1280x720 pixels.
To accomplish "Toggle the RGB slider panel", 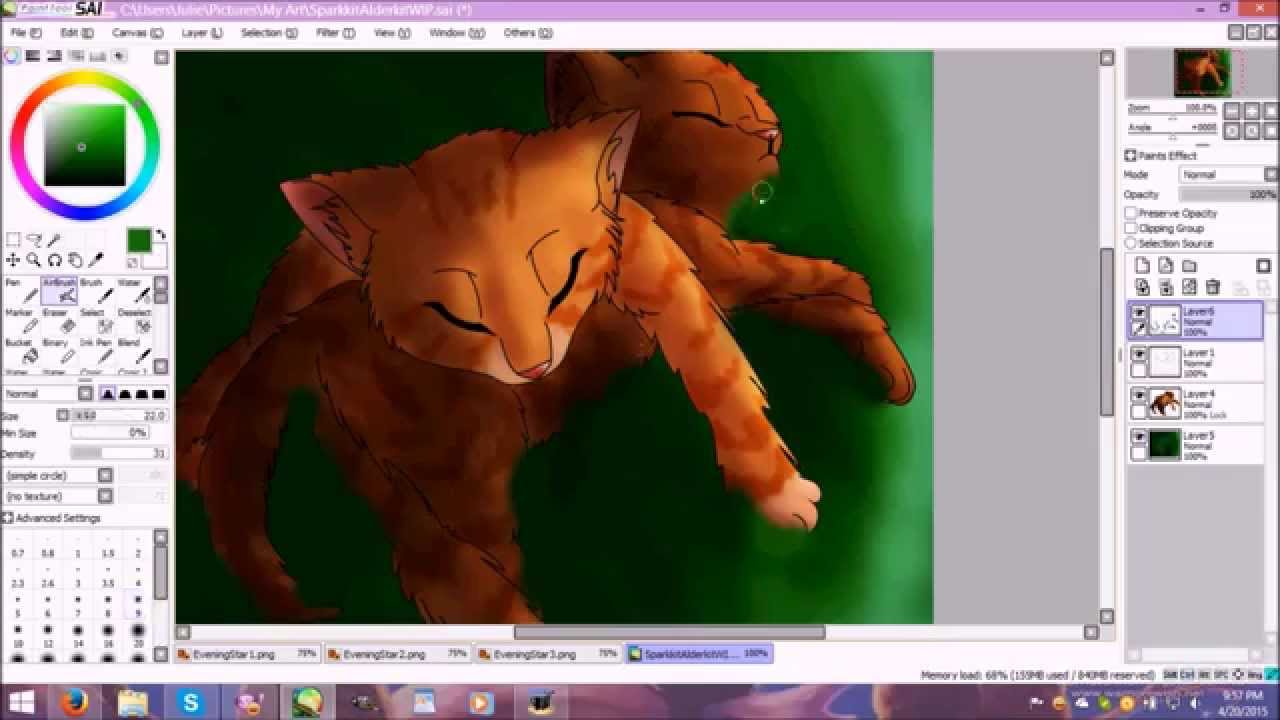I will [x=32, y=57].
